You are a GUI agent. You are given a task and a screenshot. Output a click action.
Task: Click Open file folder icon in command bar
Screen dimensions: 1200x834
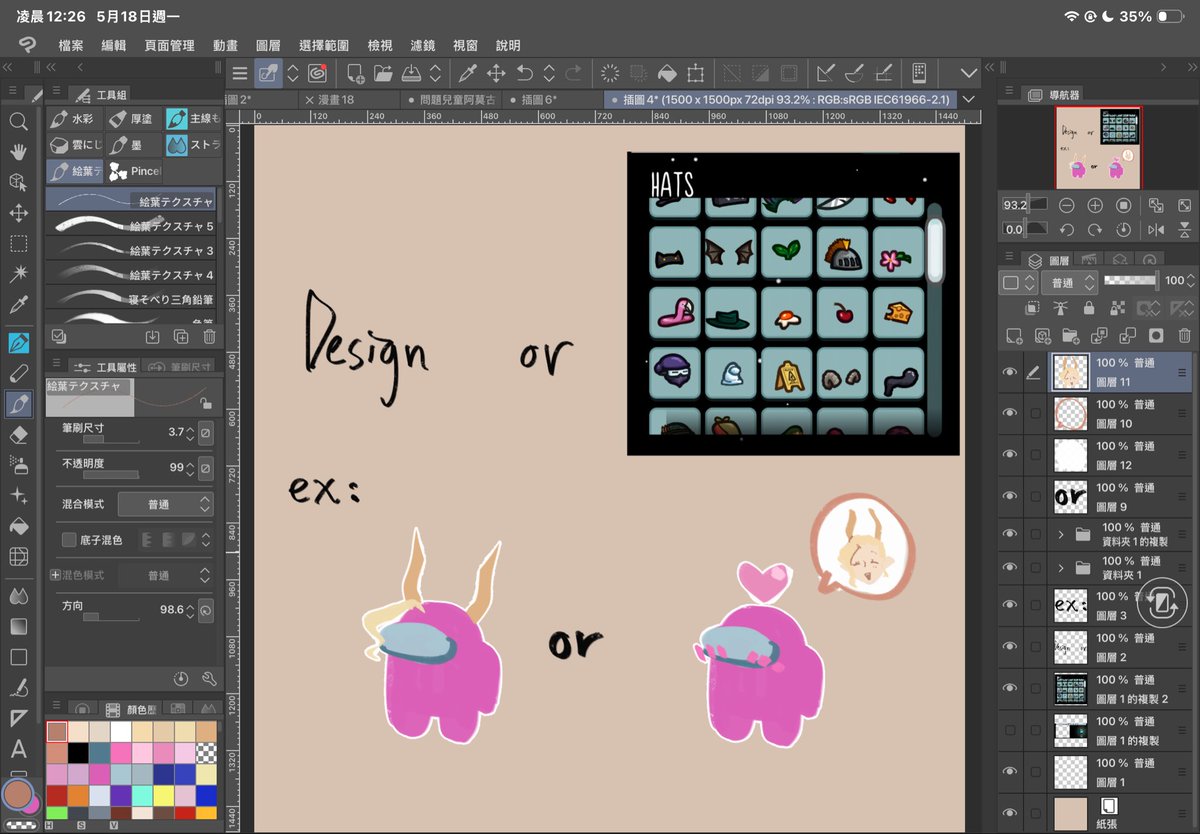tap(383, 73)
